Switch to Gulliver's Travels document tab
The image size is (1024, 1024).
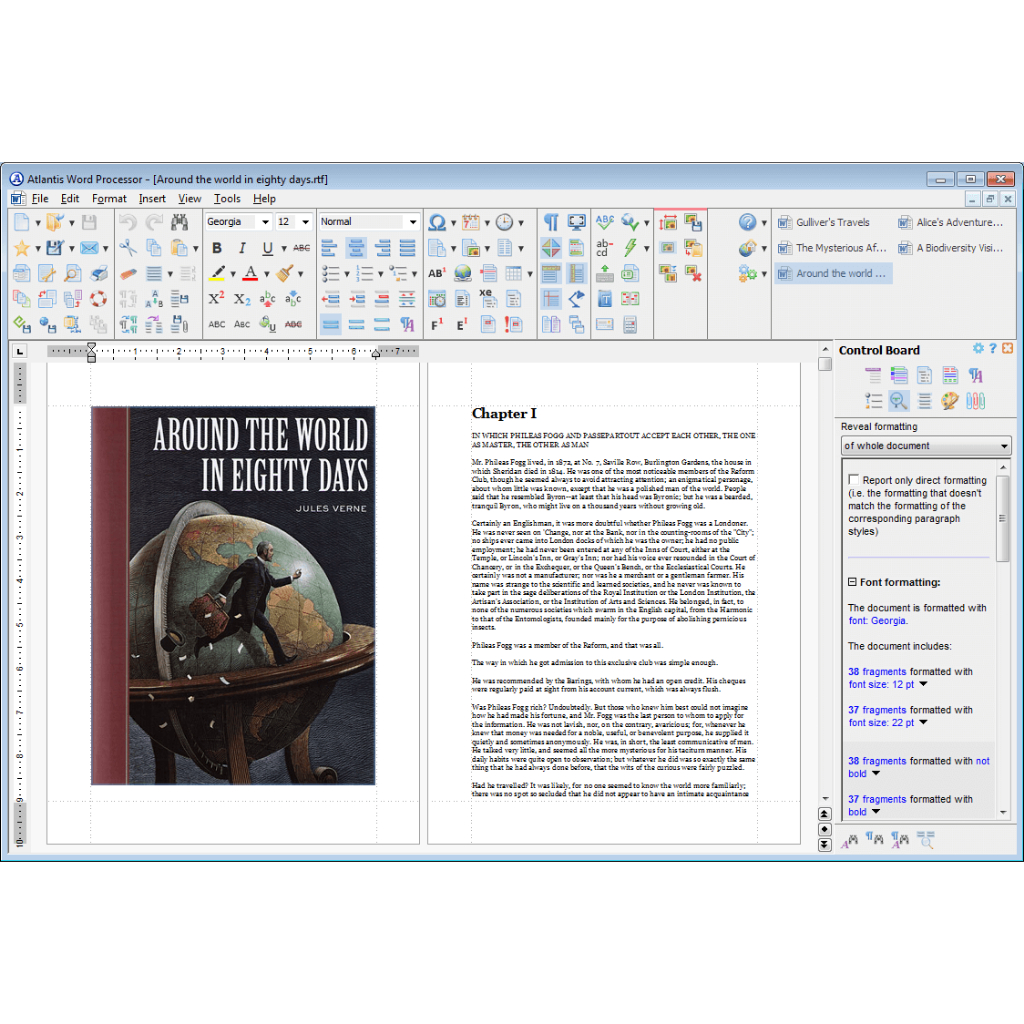pos(832,222)
